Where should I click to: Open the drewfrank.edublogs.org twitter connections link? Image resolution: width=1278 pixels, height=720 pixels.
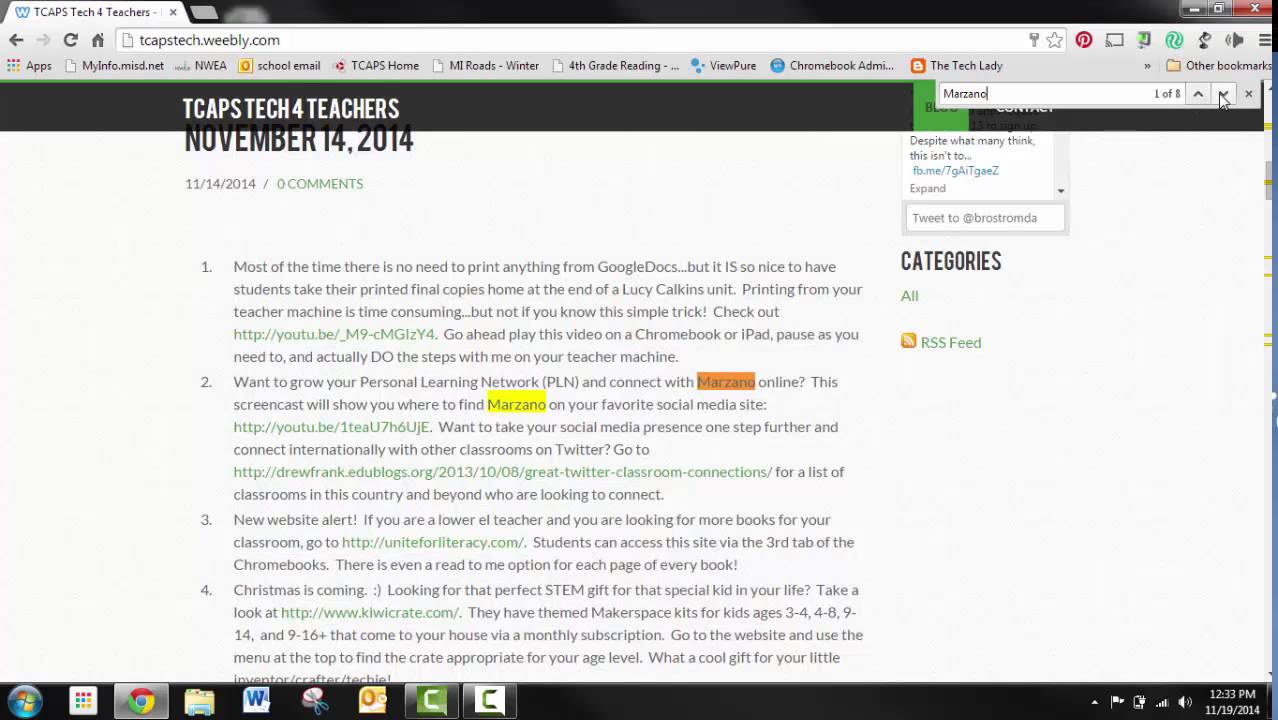pyautogui.click(x=503, y=472)
